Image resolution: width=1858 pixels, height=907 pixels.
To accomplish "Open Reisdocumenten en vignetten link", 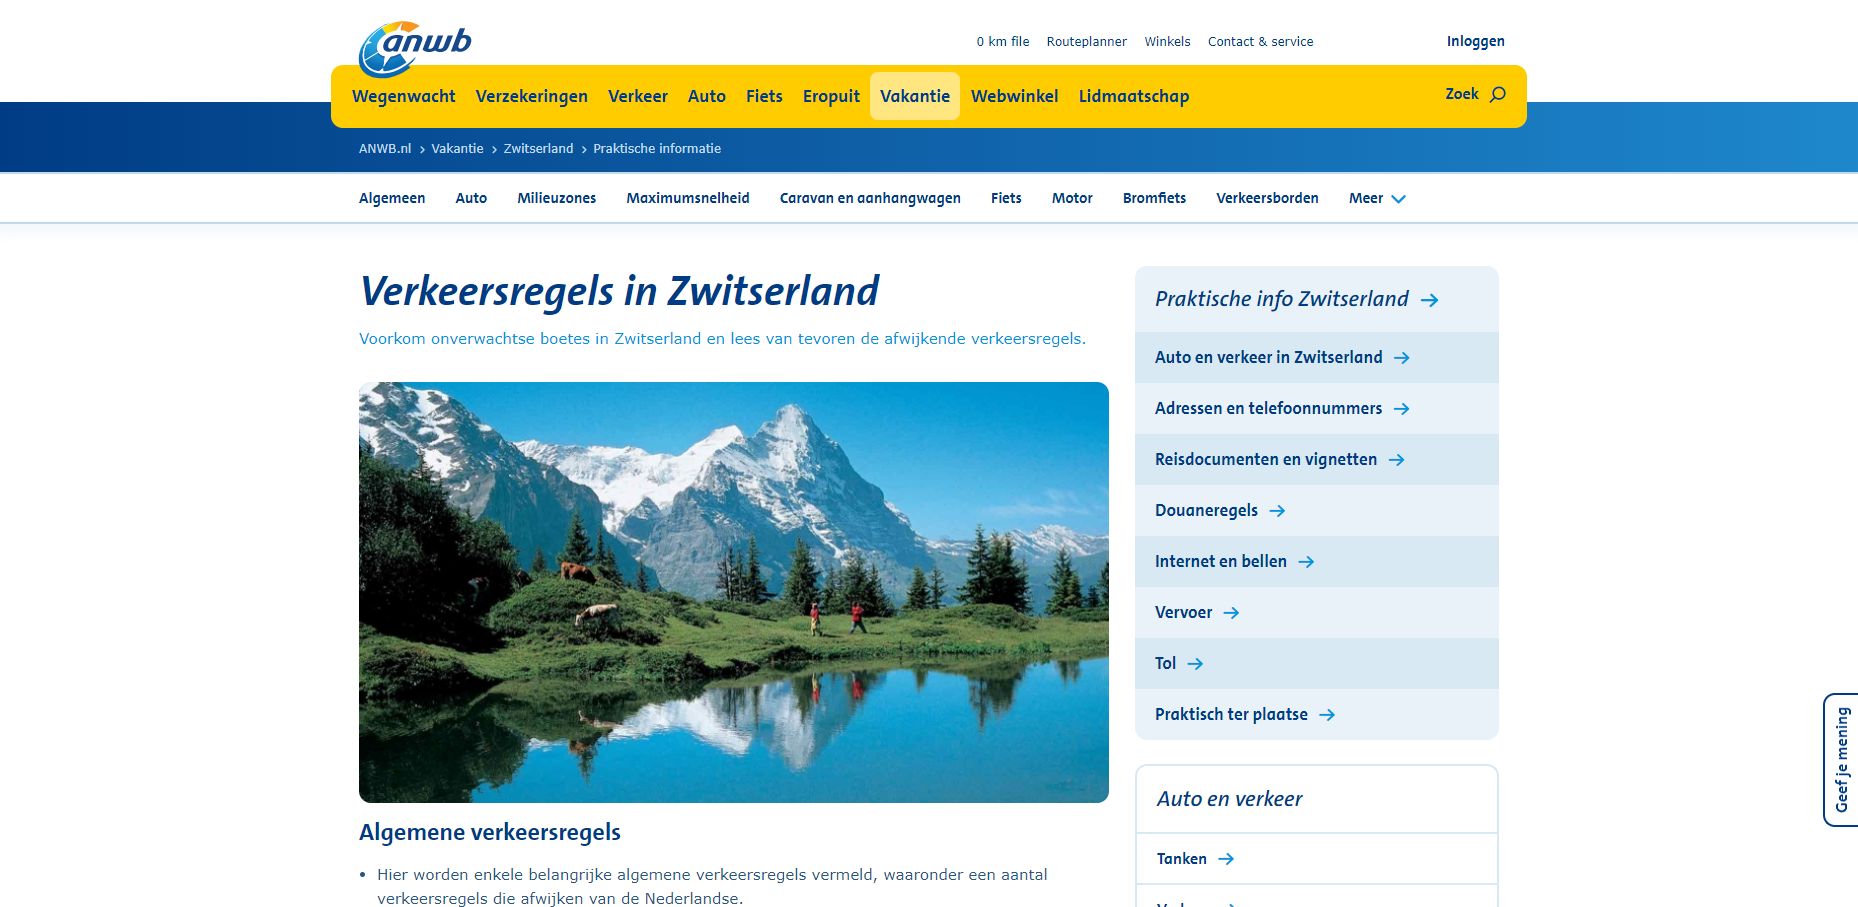I will point(1265,460).
